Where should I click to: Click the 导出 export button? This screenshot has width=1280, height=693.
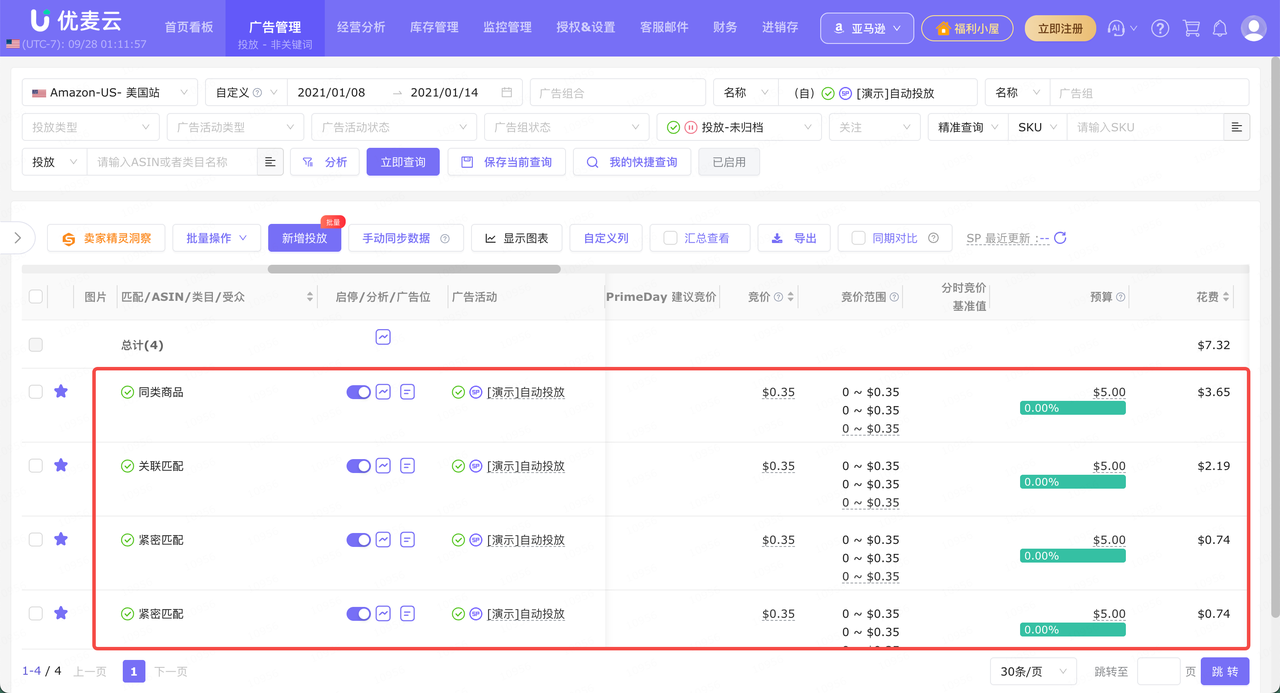click(794, 238)
